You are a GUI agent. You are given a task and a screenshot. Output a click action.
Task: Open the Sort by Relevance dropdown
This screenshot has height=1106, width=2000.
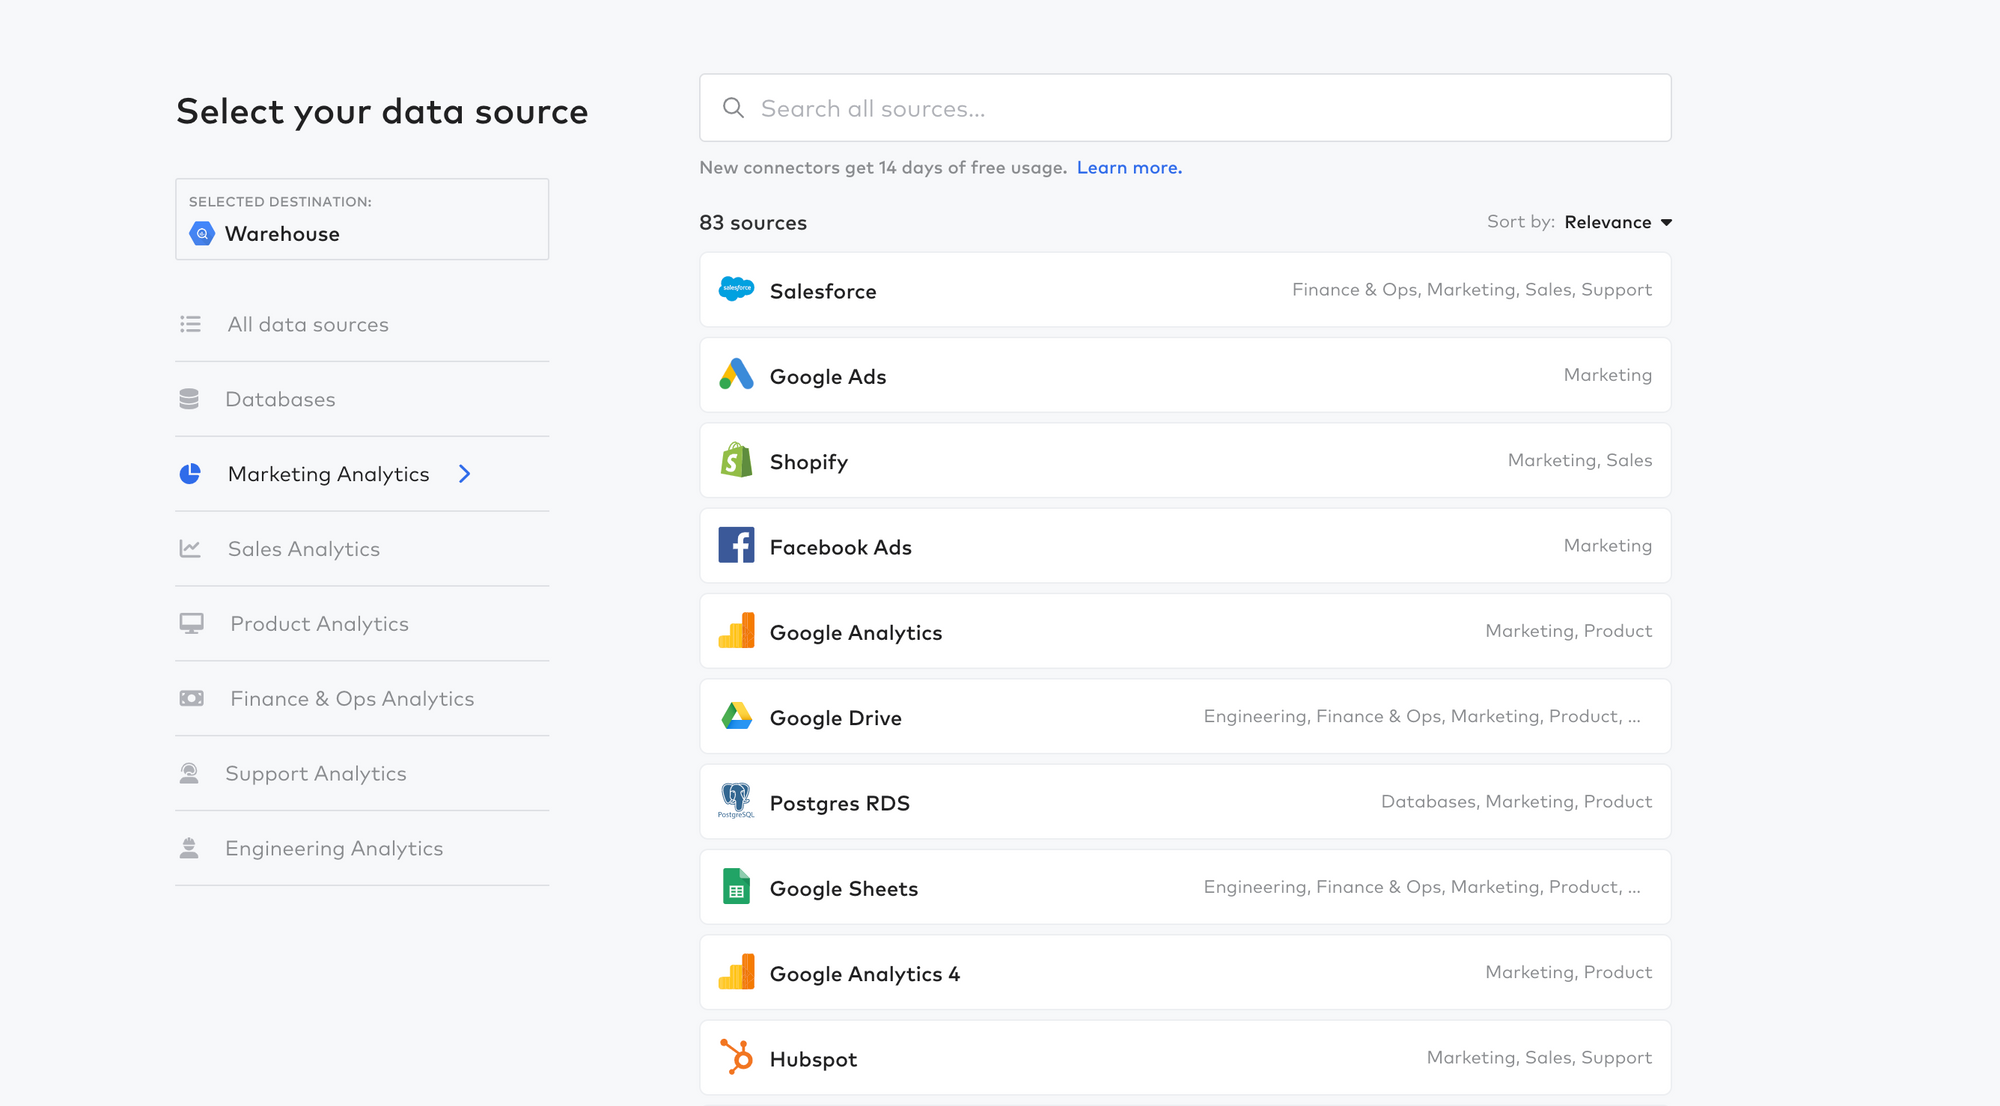(x=1617, y=222)
